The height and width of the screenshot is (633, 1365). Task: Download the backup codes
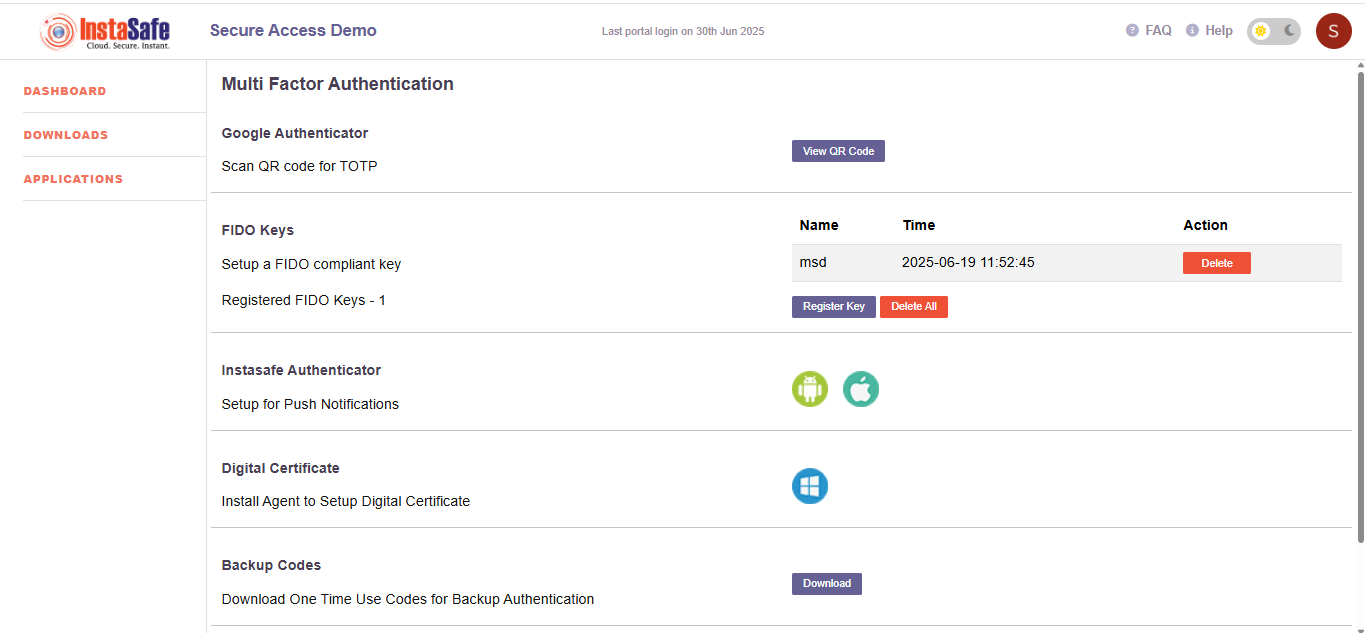click(827, 584)
